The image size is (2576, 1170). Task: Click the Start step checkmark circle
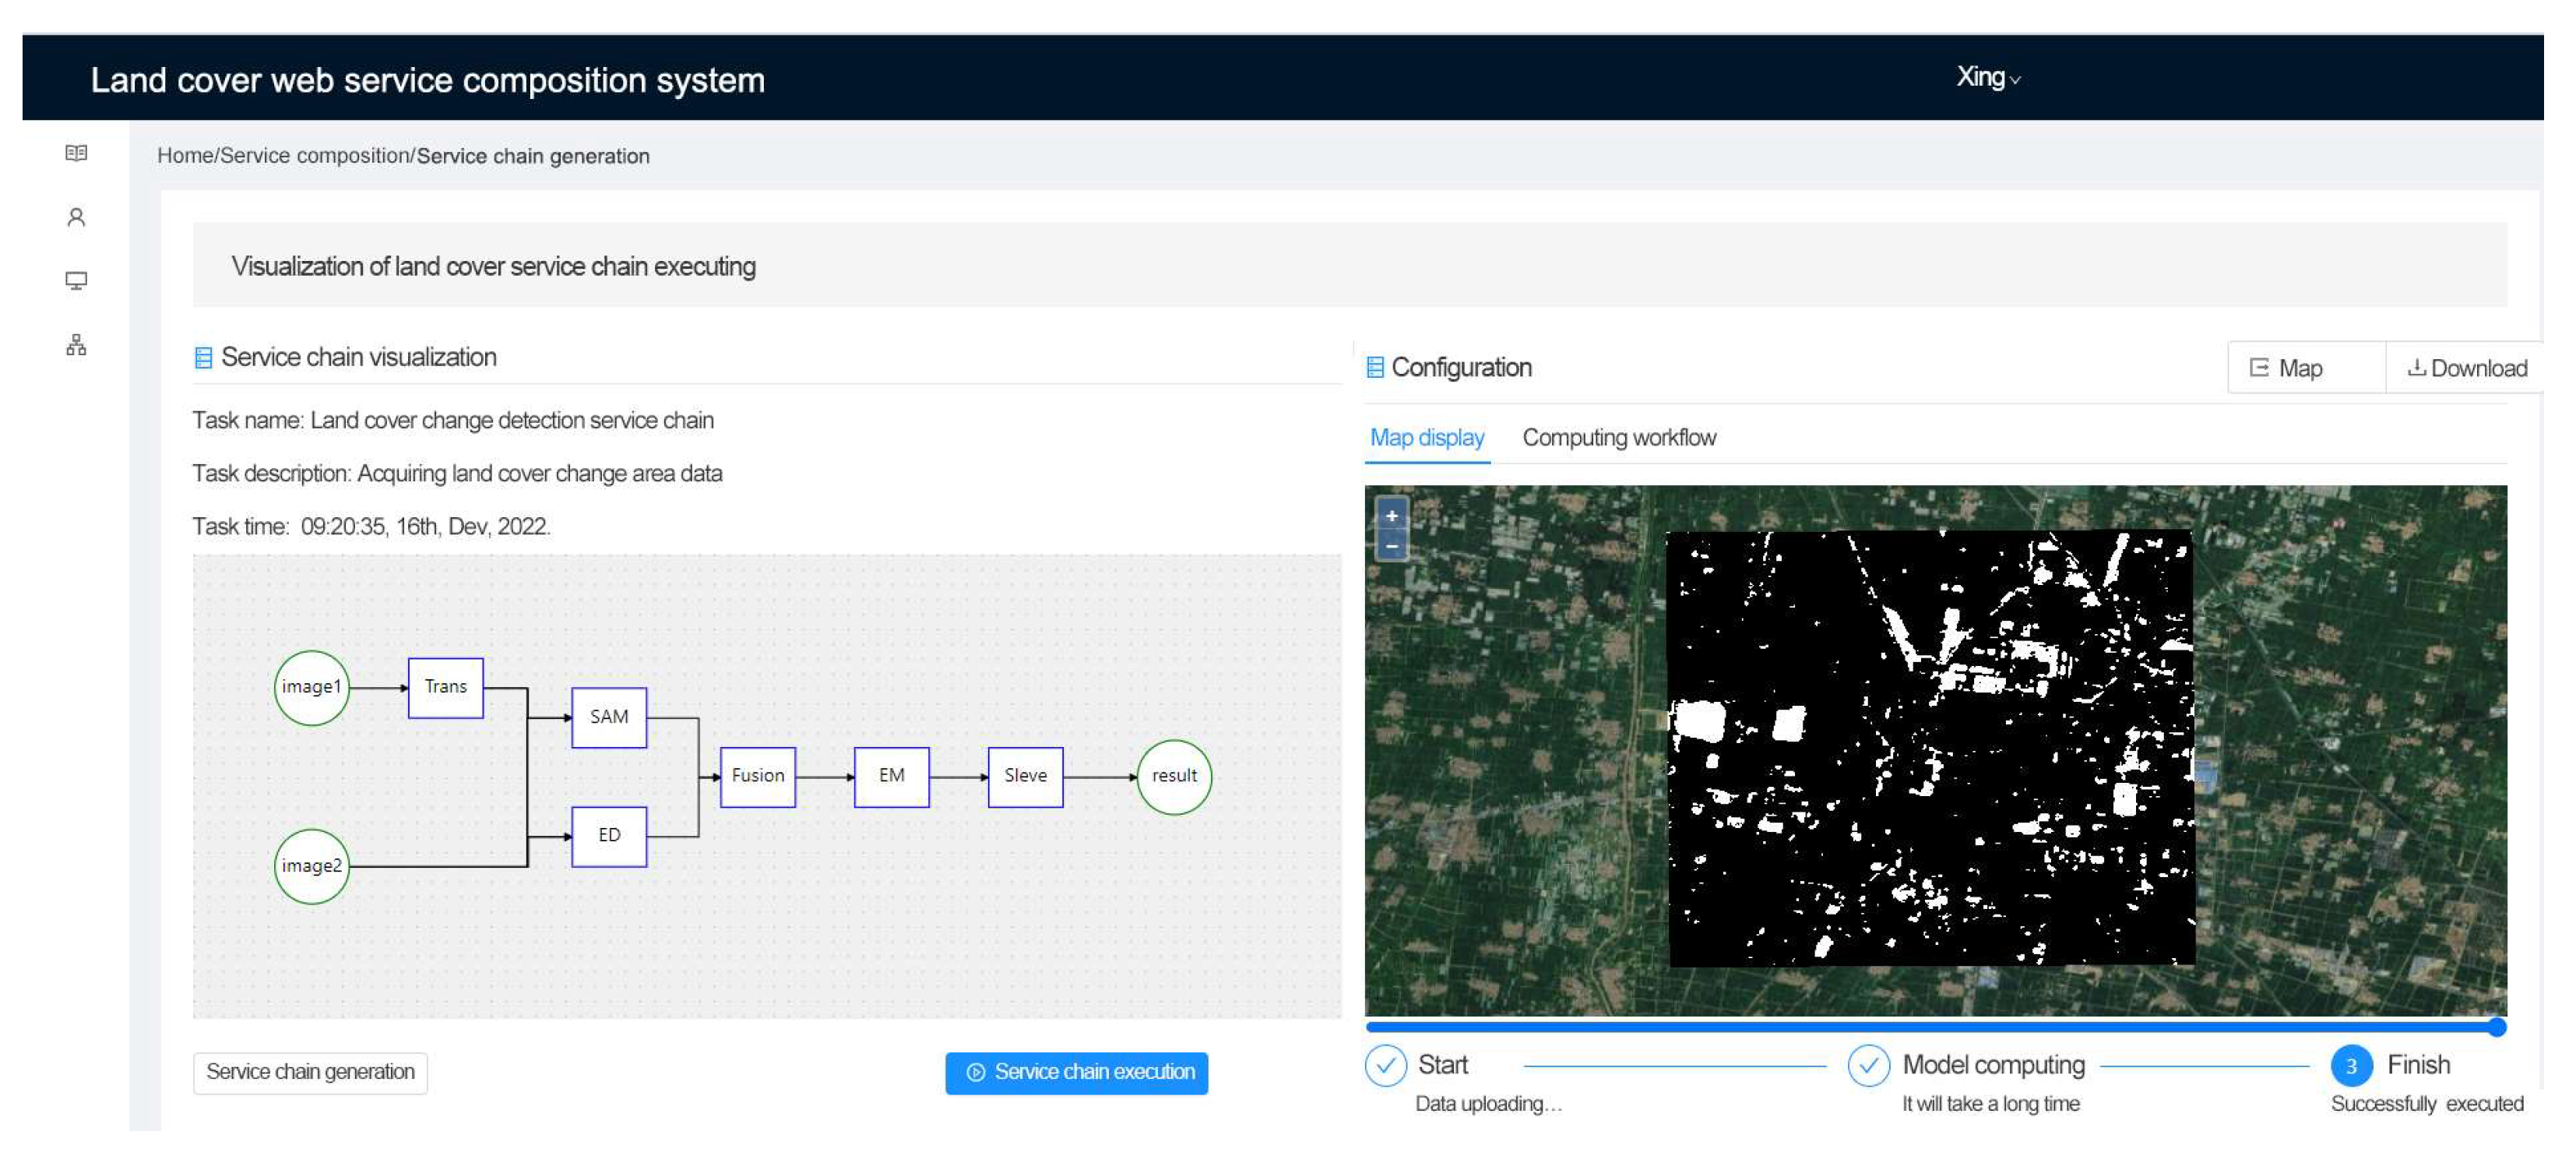(x=1385, y=1066)
